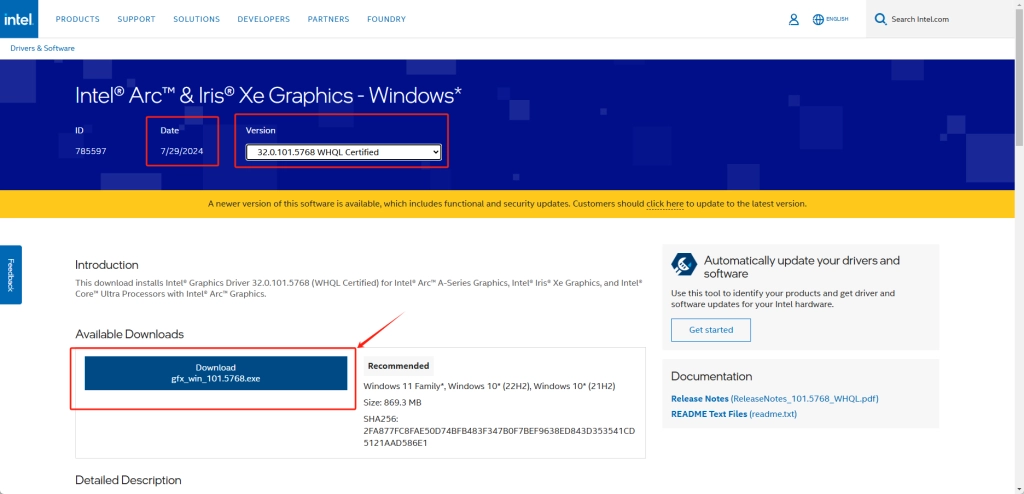Click the search magnifier icon

[x=880, y=19]
